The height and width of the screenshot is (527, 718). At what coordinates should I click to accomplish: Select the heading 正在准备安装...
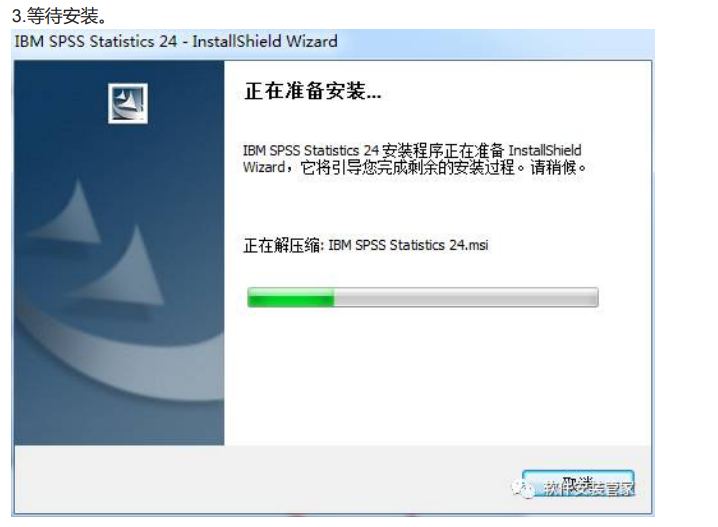click(x=312, y=91)
